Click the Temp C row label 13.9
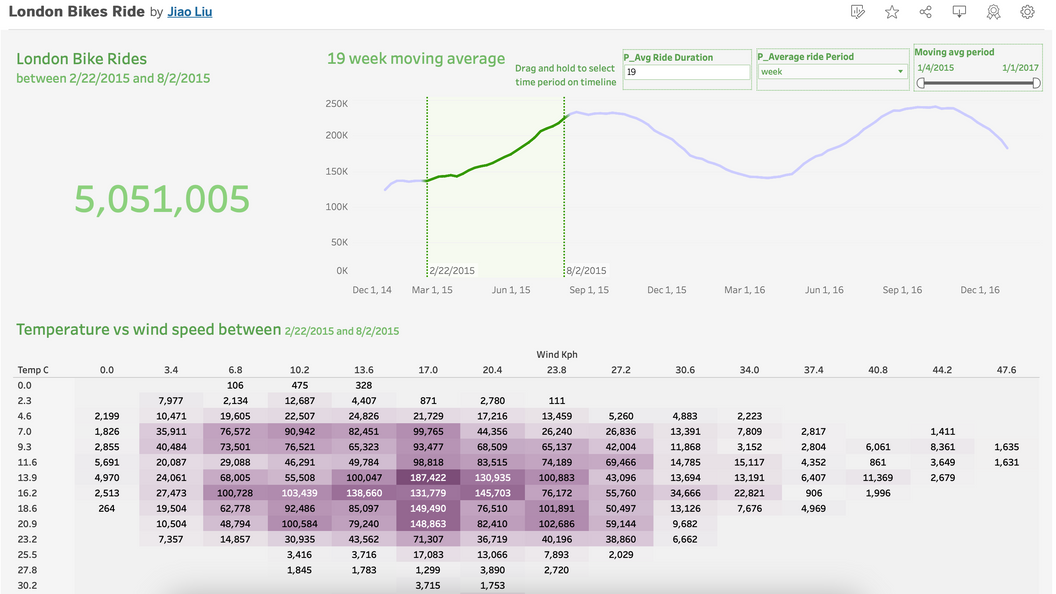 (27, 477)
